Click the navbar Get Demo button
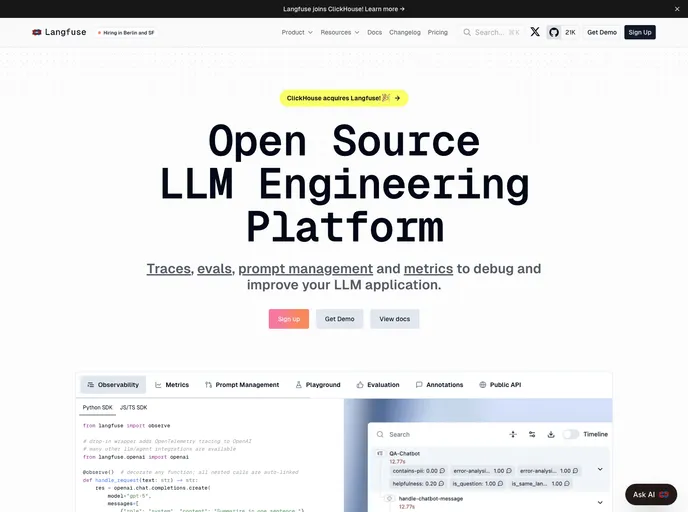 click(602, 32)
